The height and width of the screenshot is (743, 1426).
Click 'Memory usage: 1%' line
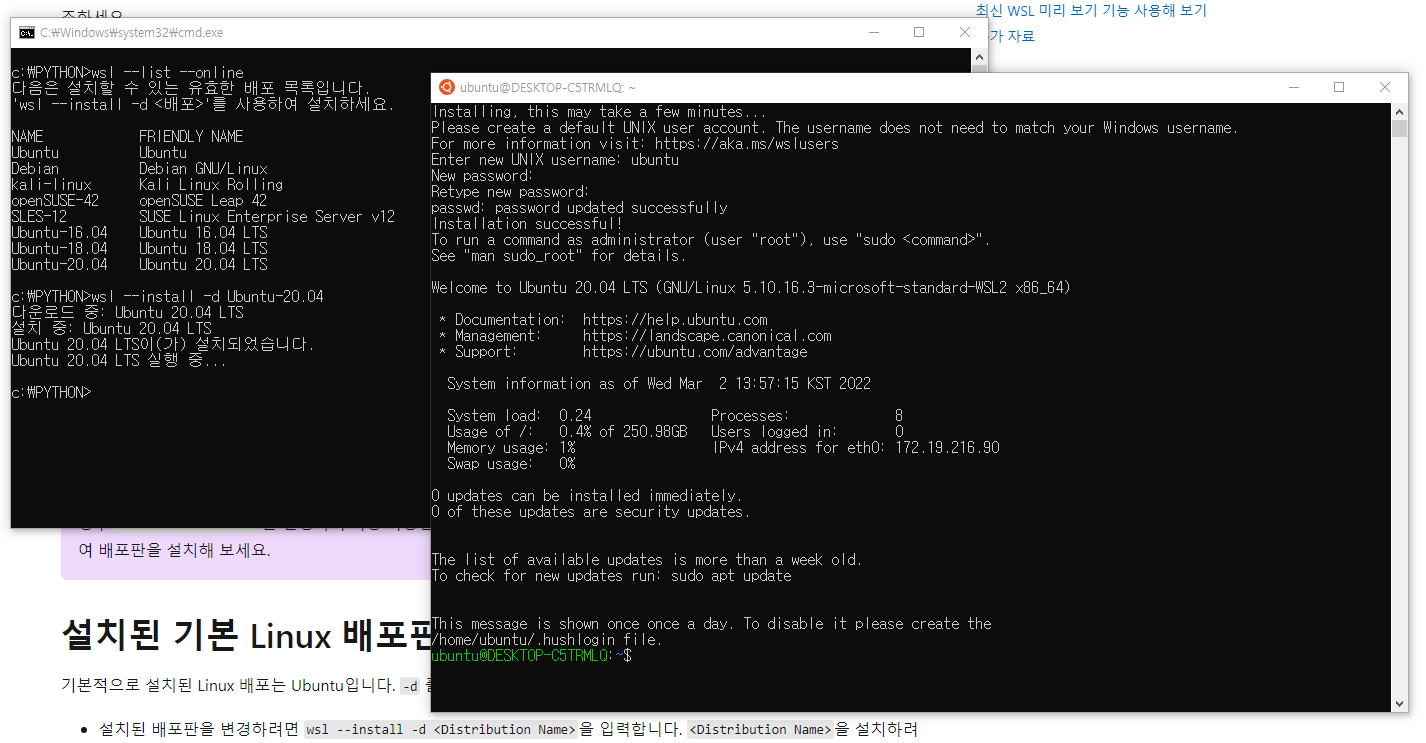(511, 448)
